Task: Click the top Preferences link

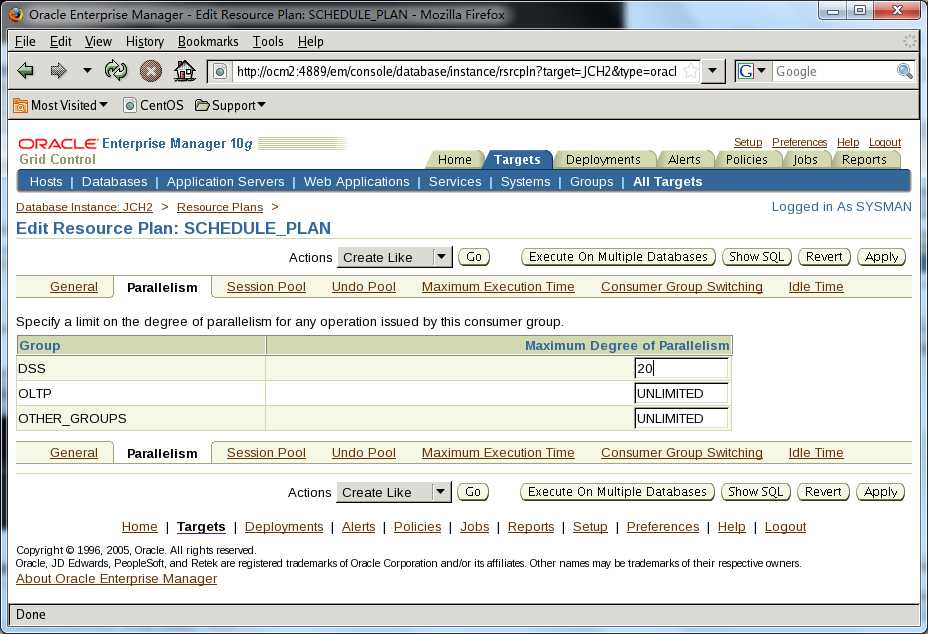Action: point(799,142)
